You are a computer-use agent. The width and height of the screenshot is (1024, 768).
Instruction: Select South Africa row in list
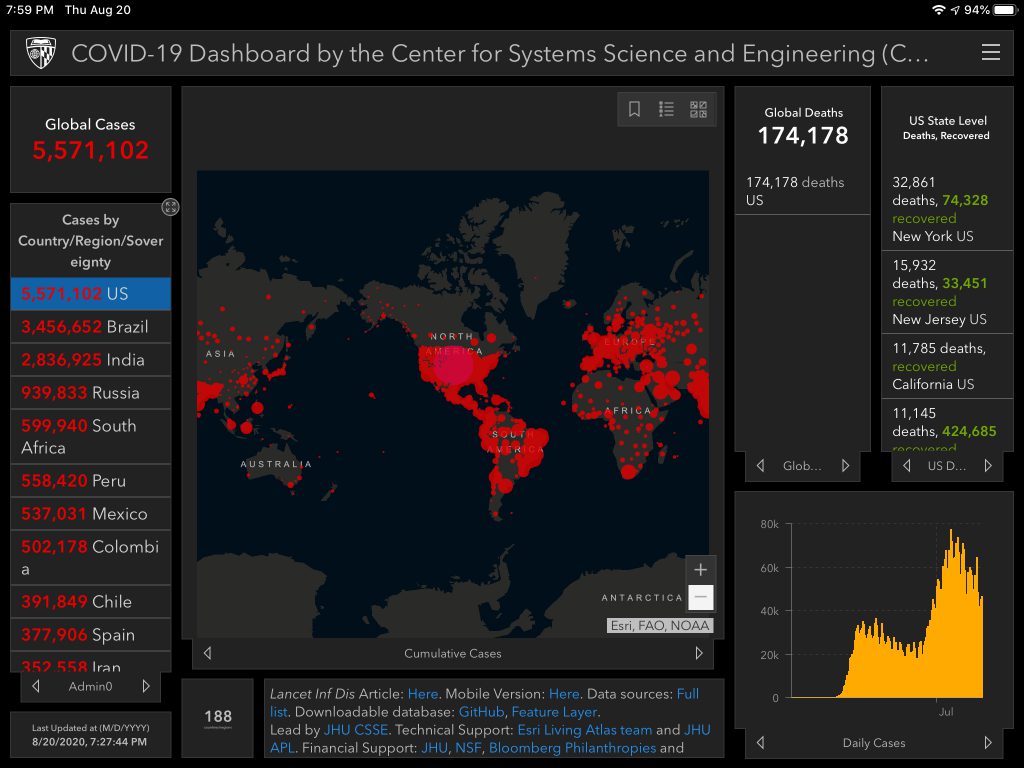coord(91,436)
